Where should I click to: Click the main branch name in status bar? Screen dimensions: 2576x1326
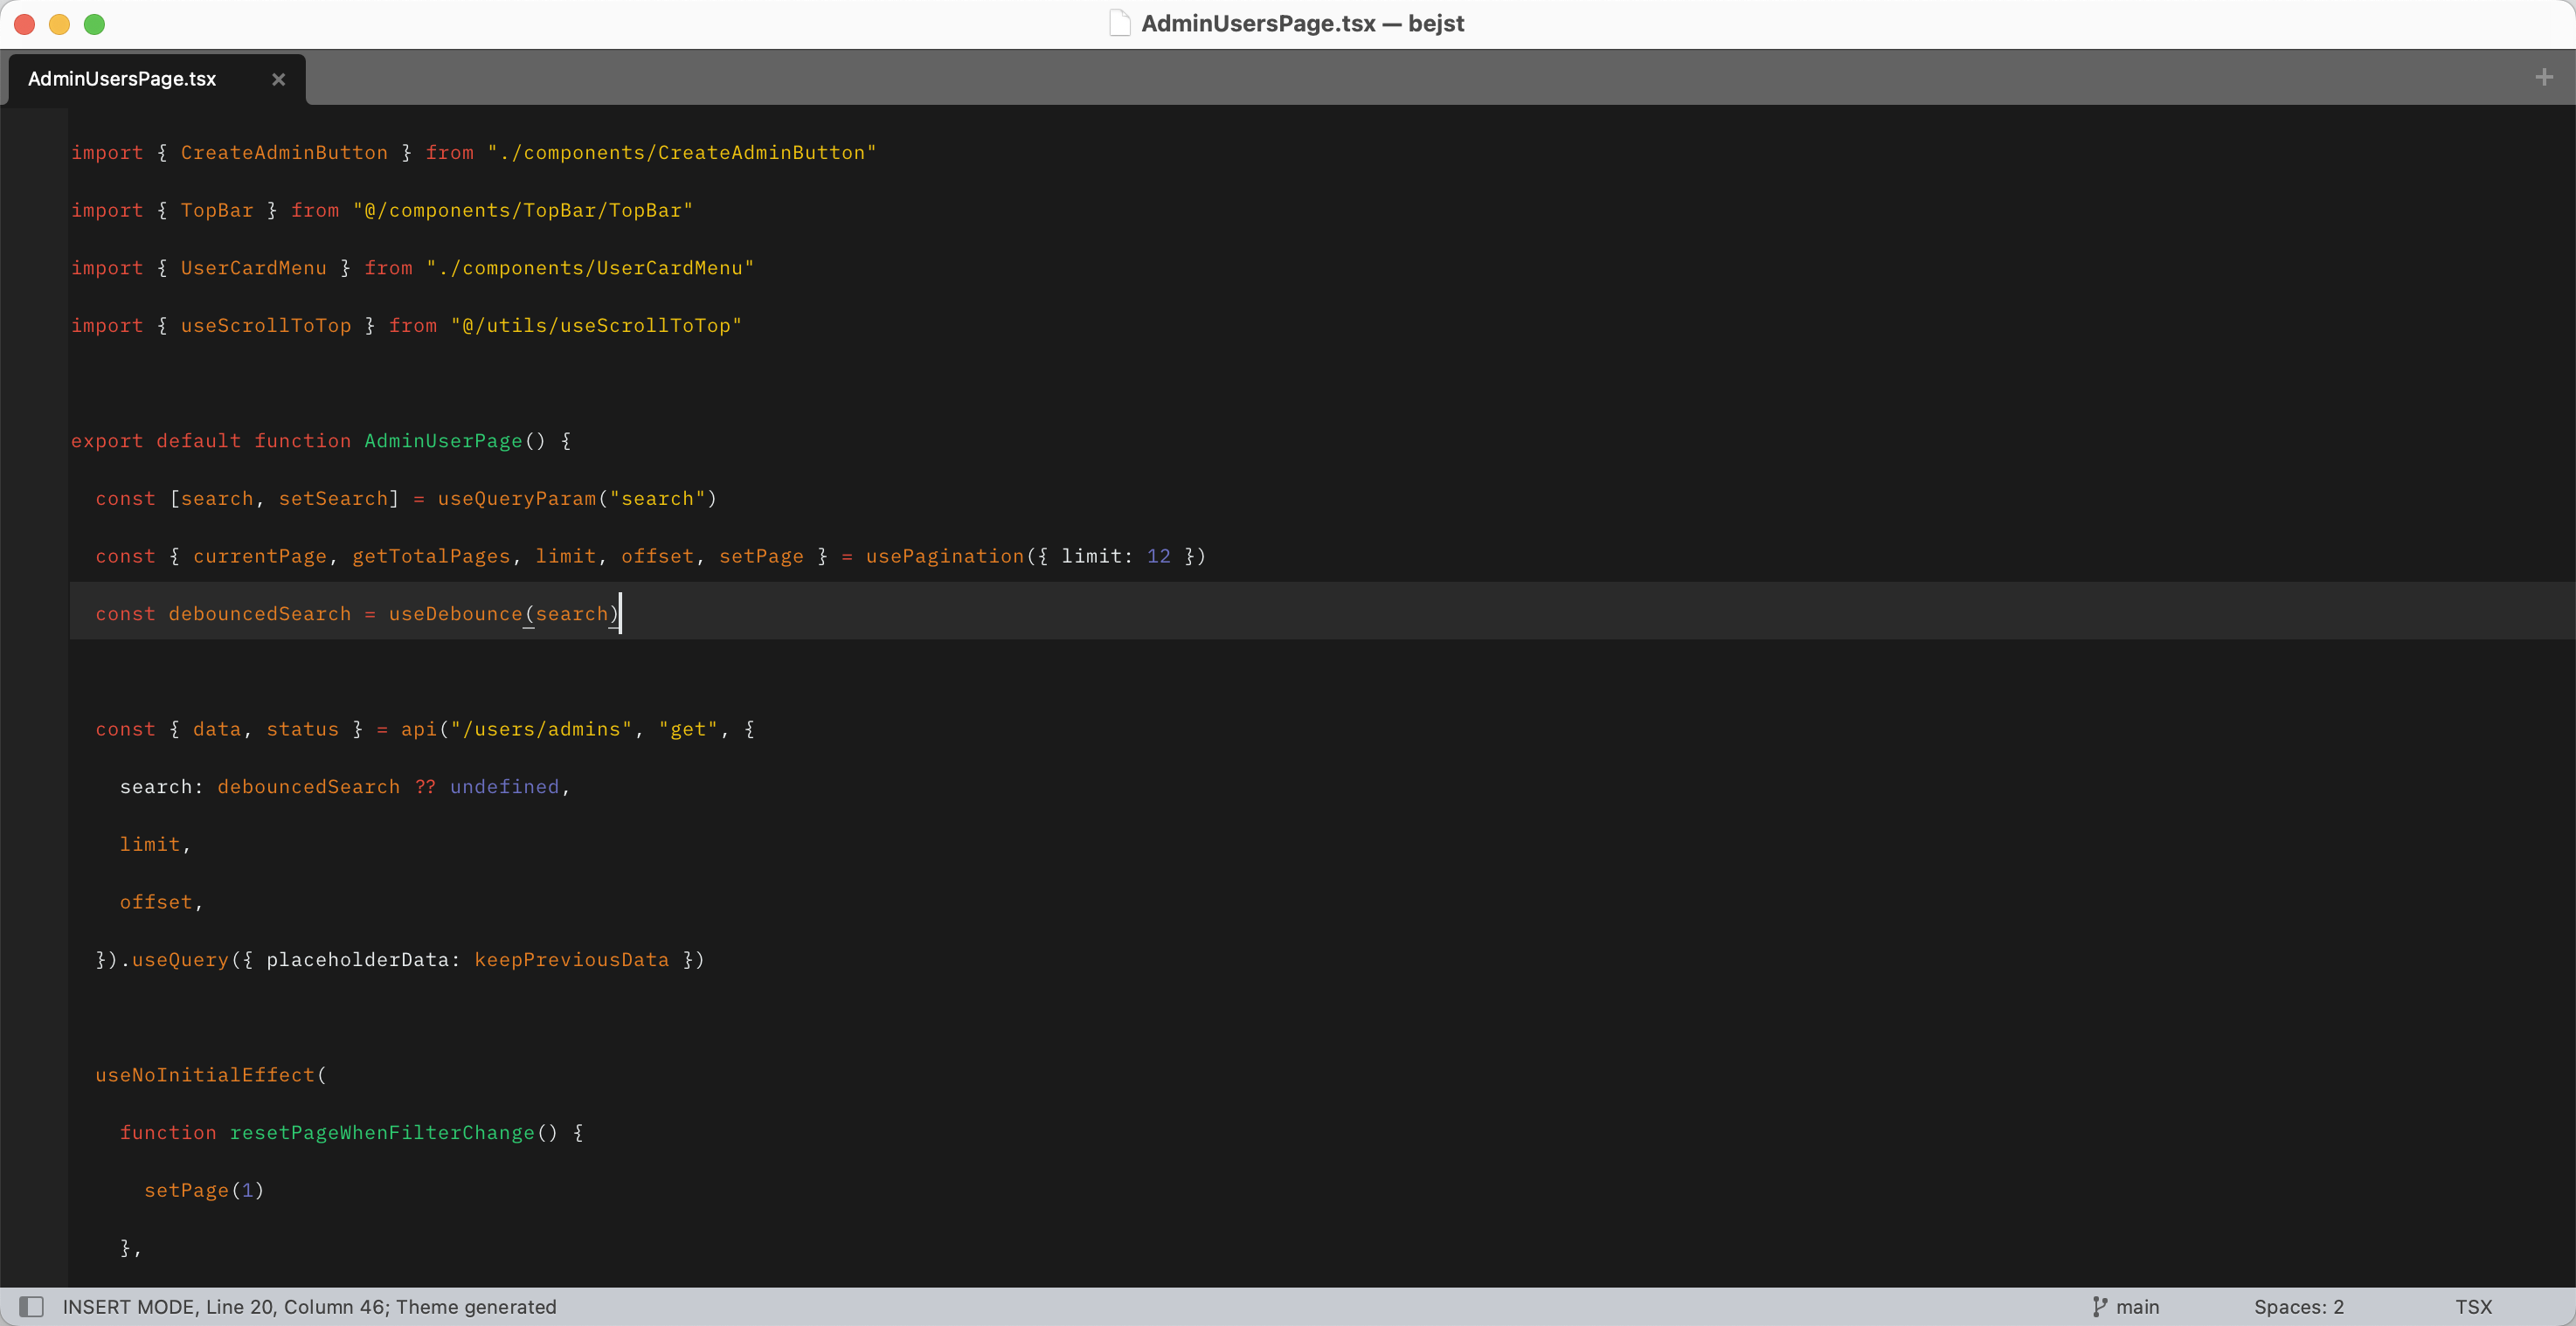click(2137, 1306)
